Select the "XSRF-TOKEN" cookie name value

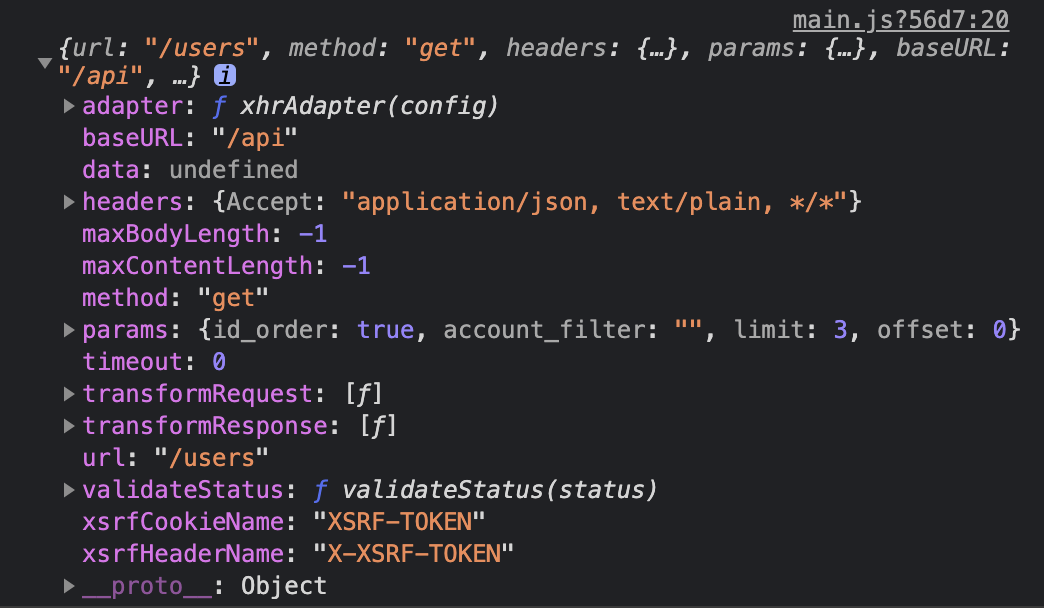point(399,521)
